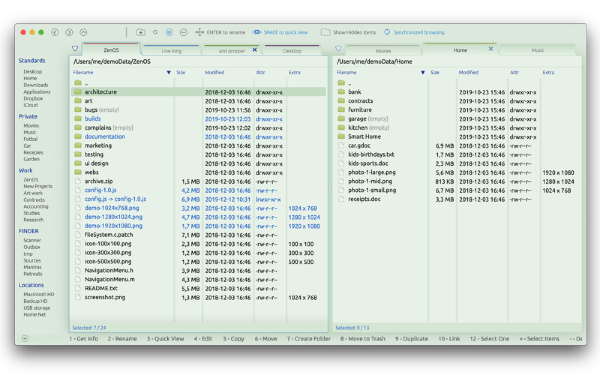Click the new folder plus icon in toolbar
Image resolution: width=600 pixels, height=375 pixels.
[140, 33]
